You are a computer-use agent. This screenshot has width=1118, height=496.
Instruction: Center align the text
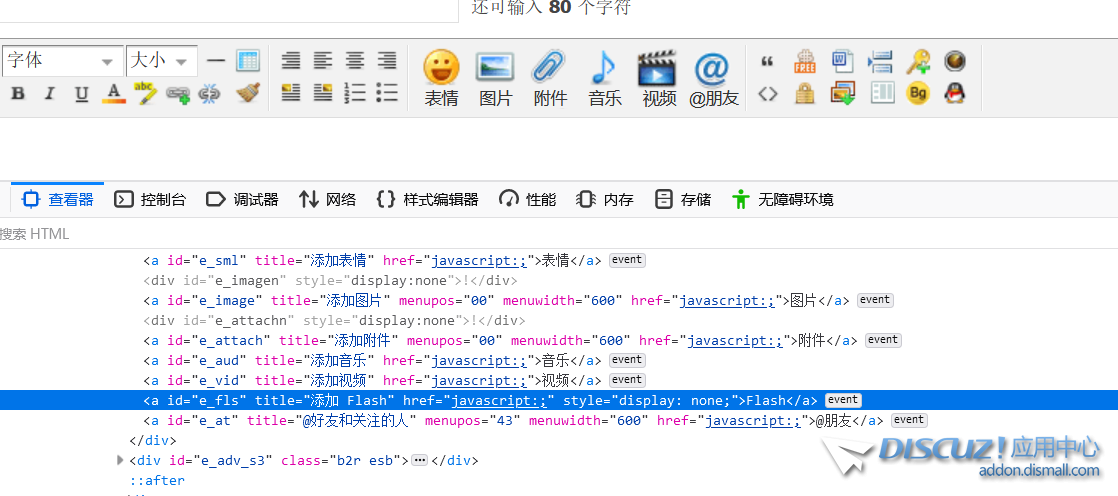355,61
